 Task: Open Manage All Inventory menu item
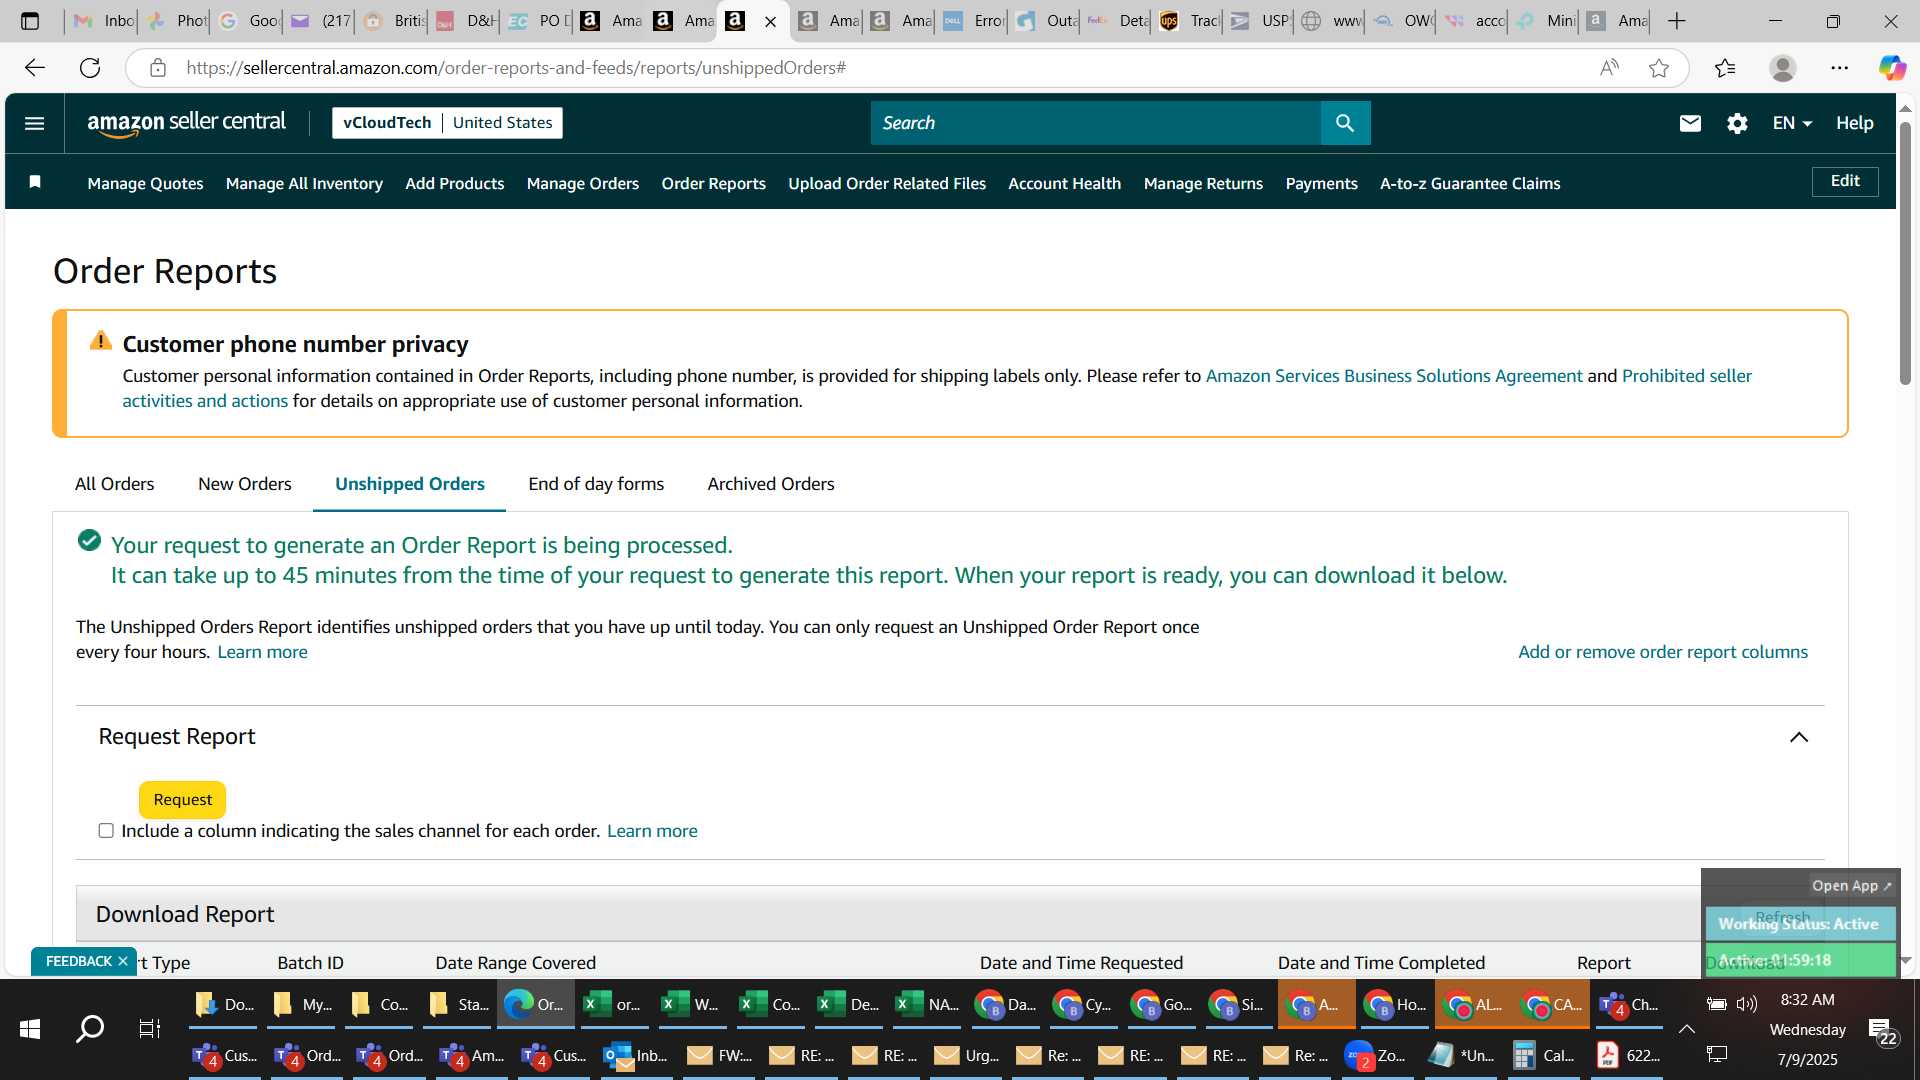(x=304, y=183)
